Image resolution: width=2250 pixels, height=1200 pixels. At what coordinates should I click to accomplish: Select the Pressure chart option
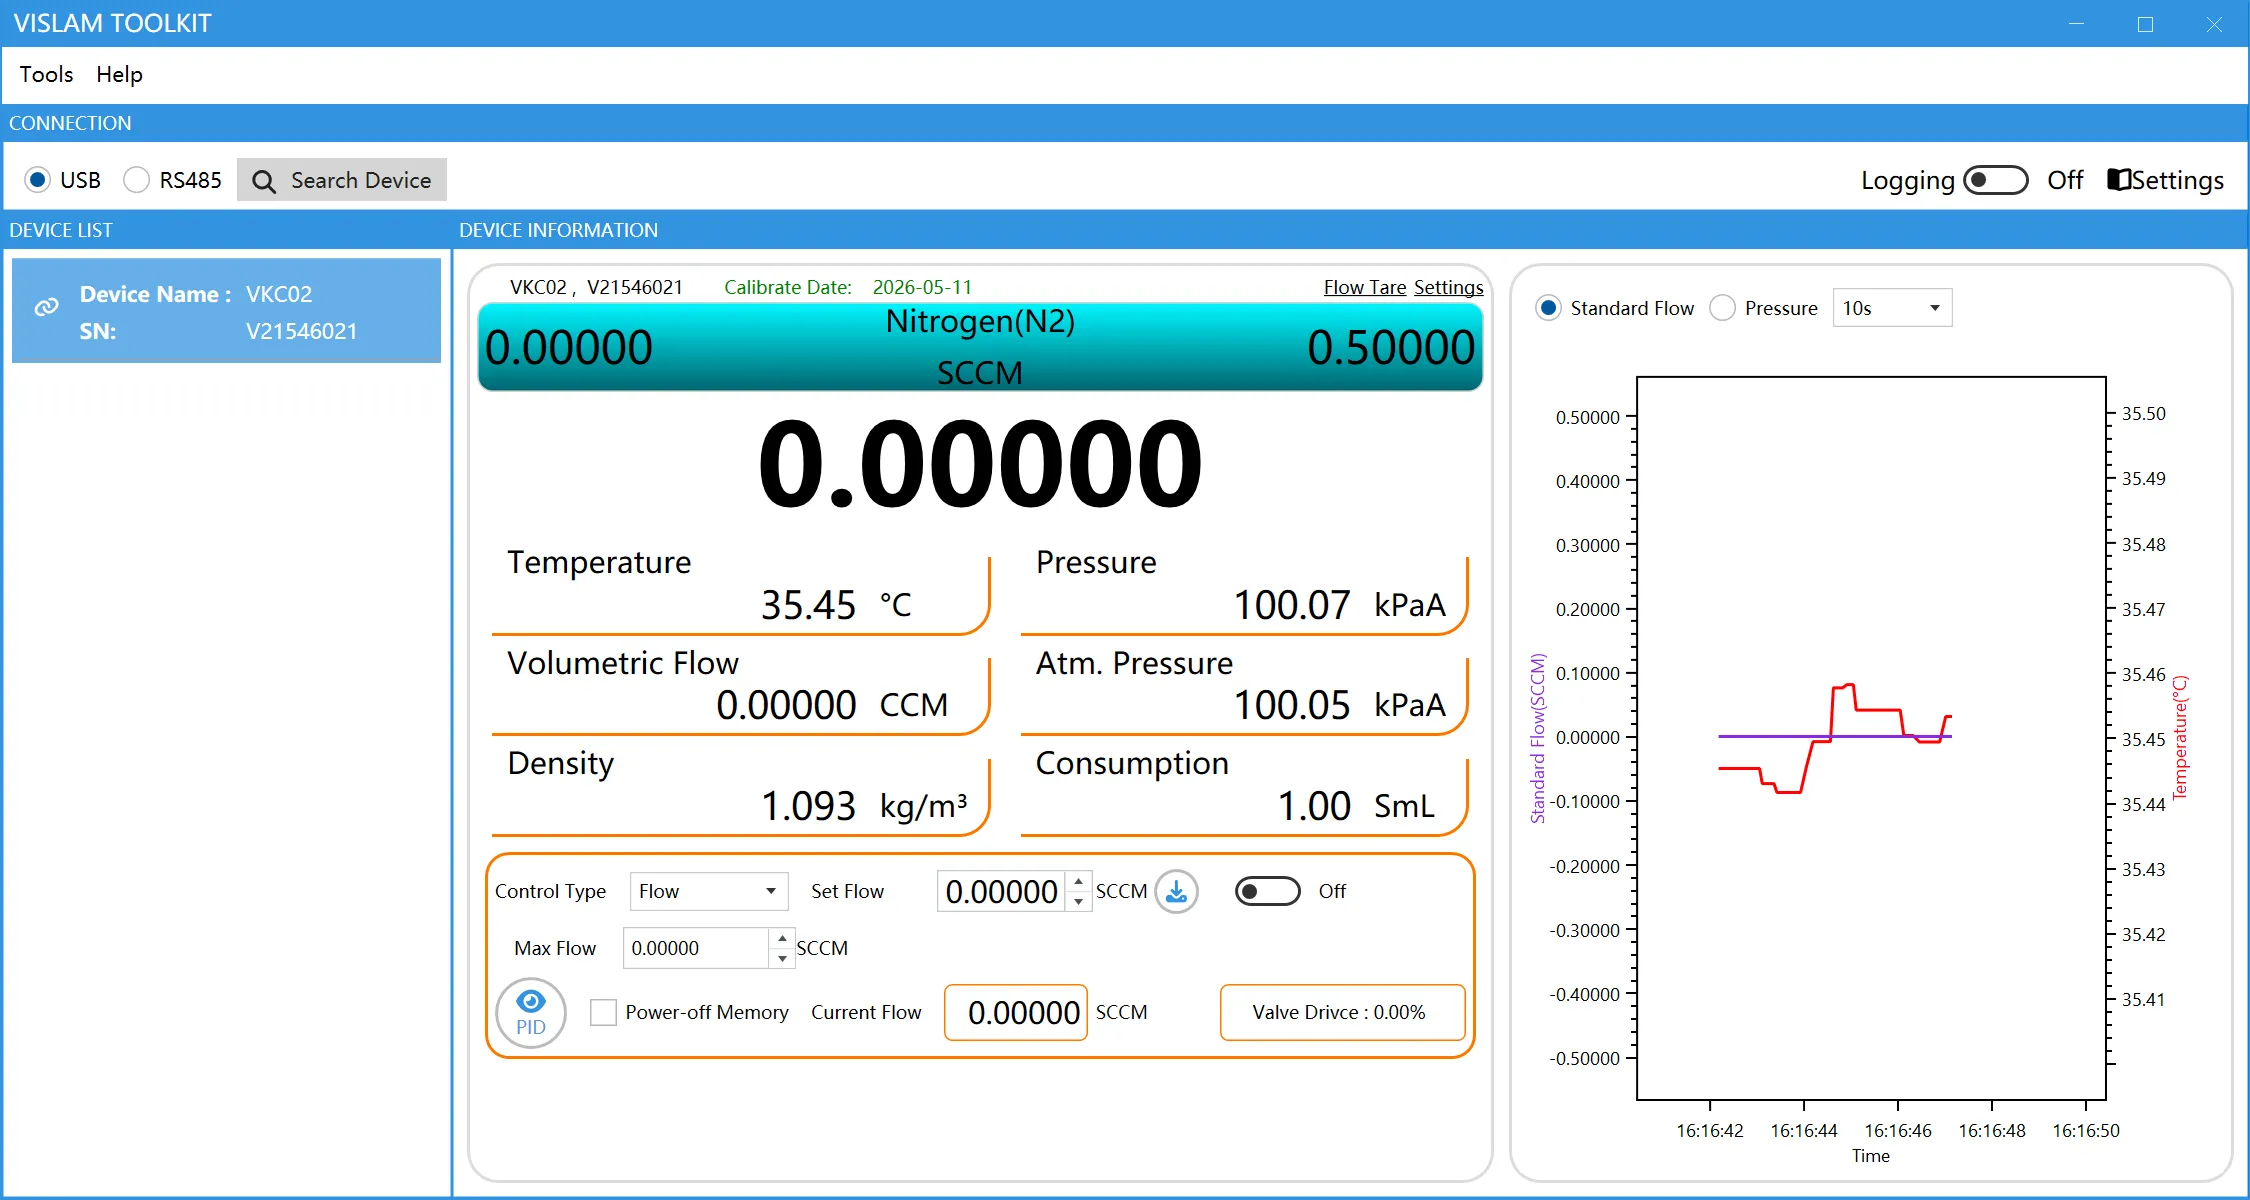click(1722, 308)
